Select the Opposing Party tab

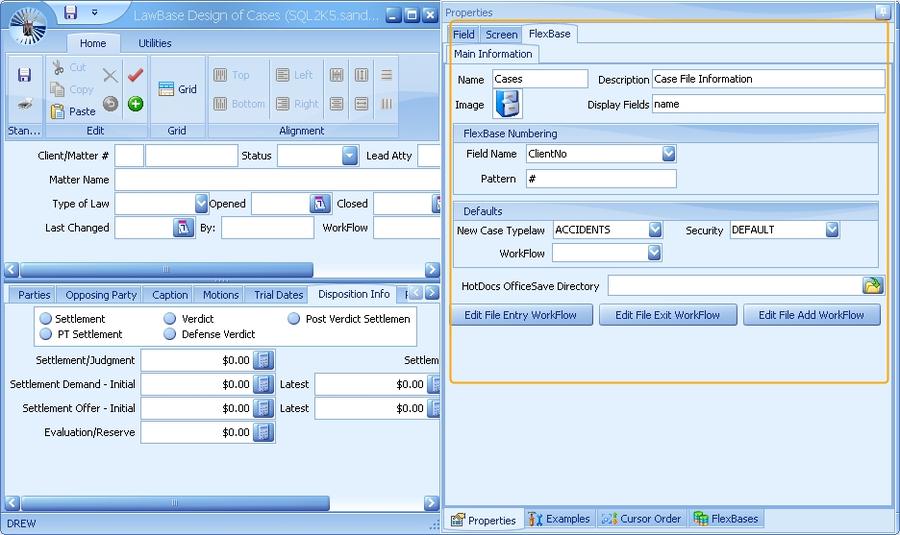point(101,294)
